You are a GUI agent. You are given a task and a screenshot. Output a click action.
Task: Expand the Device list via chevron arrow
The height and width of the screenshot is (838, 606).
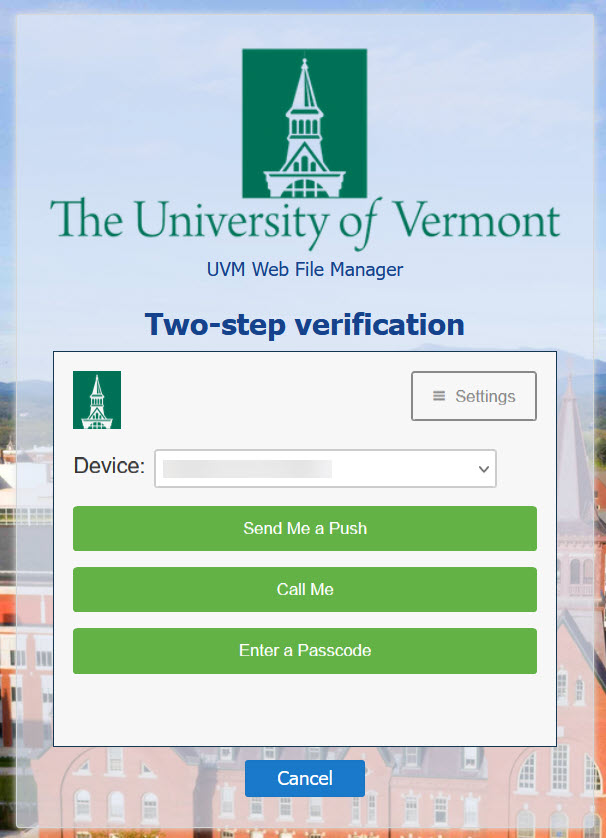[484, 469]
